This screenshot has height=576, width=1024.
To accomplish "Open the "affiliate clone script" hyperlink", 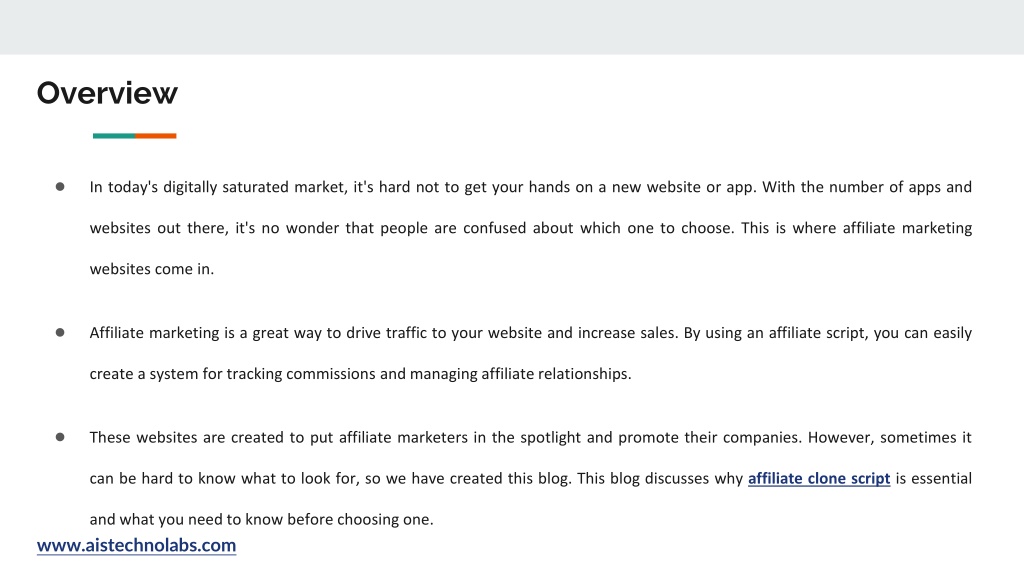I will click(819, 479).
